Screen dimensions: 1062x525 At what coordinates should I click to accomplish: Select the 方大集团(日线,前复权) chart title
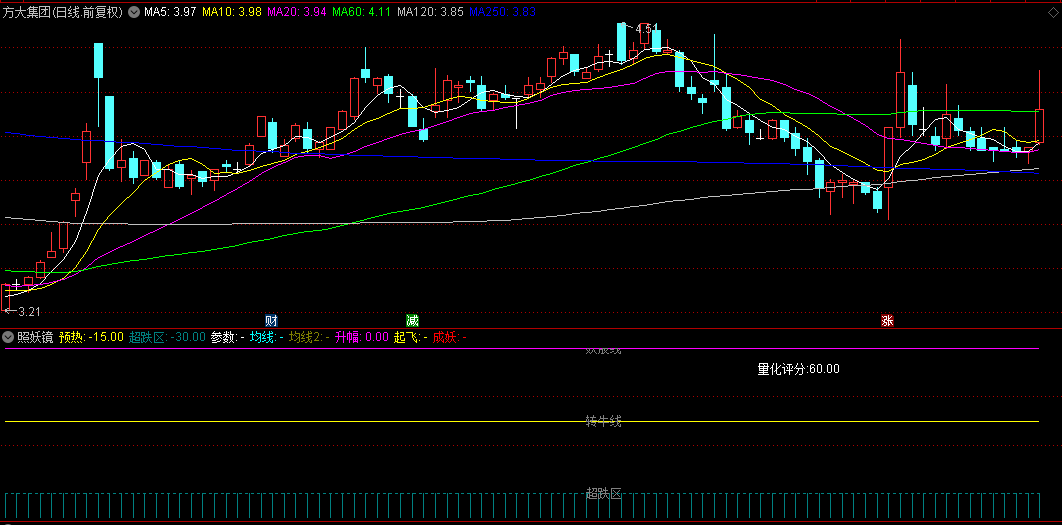63,12
